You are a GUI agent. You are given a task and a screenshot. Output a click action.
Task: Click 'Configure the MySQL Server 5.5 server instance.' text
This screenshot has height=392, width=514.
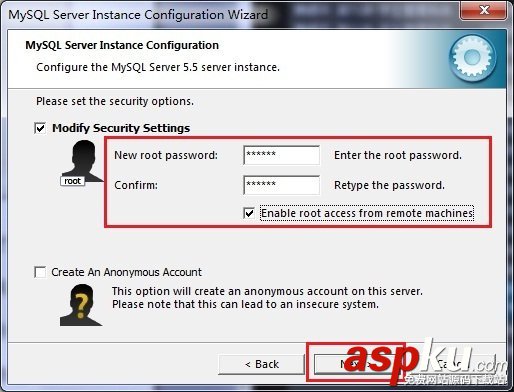click(158, 67)
